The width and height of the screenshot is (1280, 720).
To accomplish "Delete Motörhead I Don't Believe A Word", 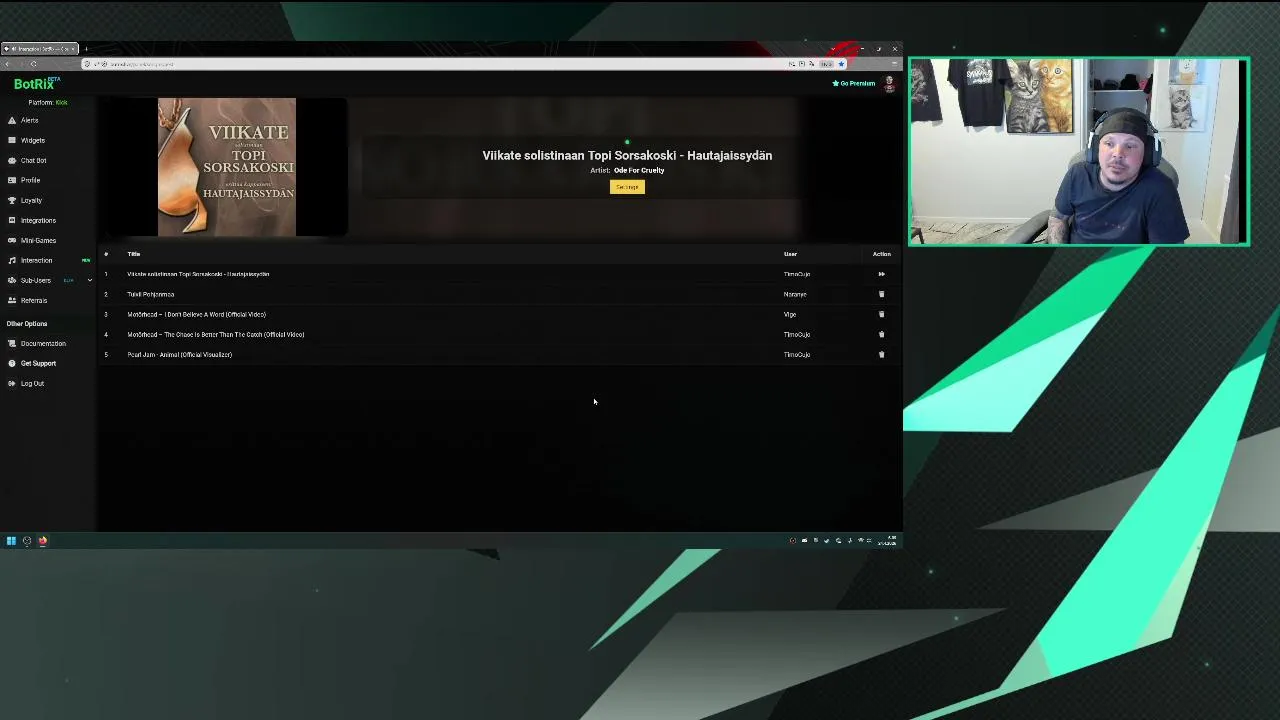I will tap(881, 314).
